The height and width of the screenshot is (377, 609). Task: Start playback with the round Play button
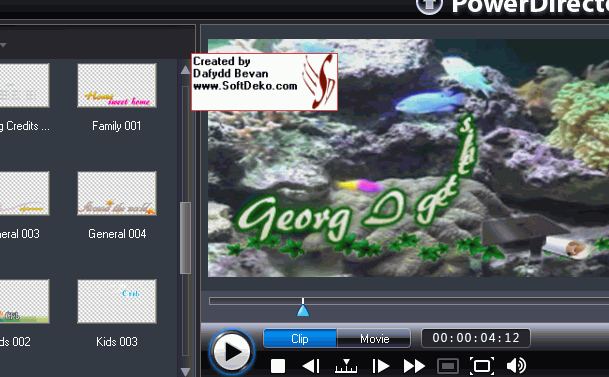[x=232, y=352]
